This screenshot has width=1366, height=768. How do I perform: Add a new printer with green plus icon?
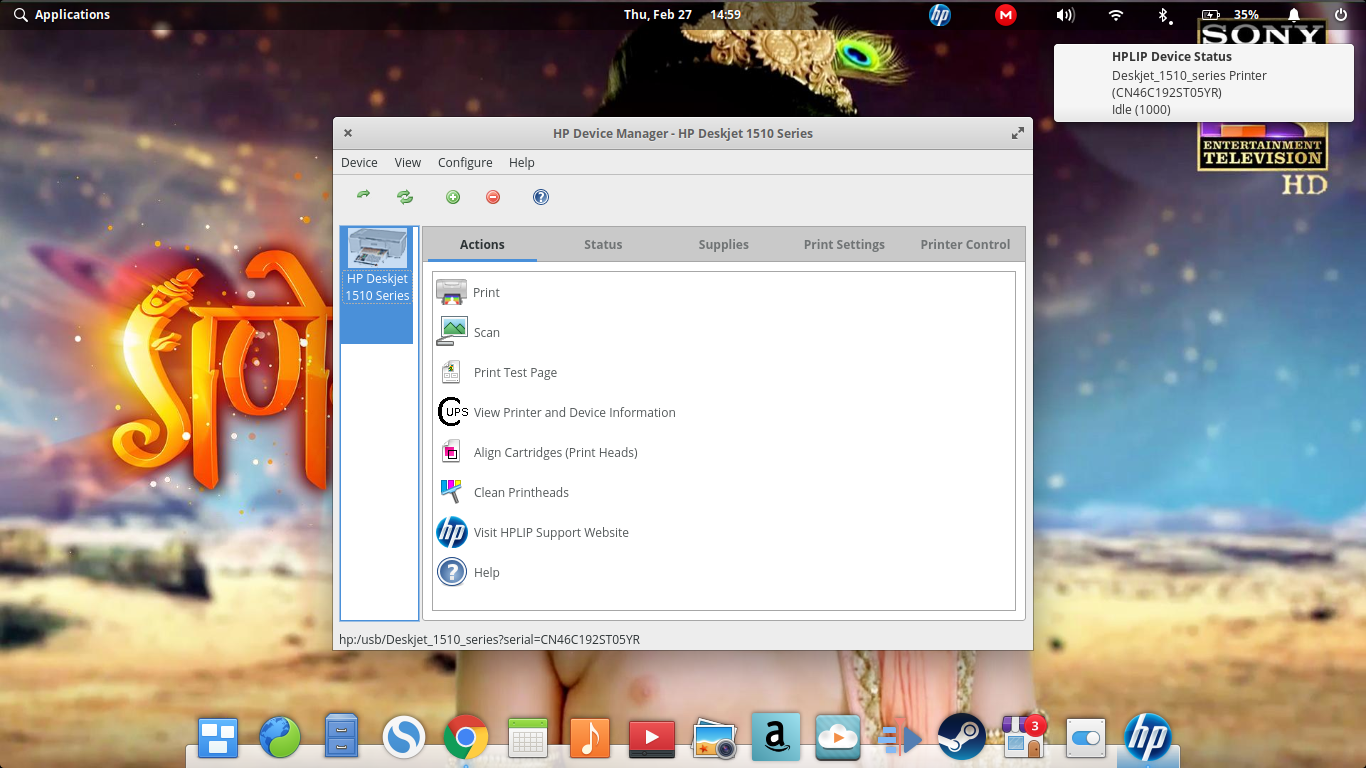(452, 196)
